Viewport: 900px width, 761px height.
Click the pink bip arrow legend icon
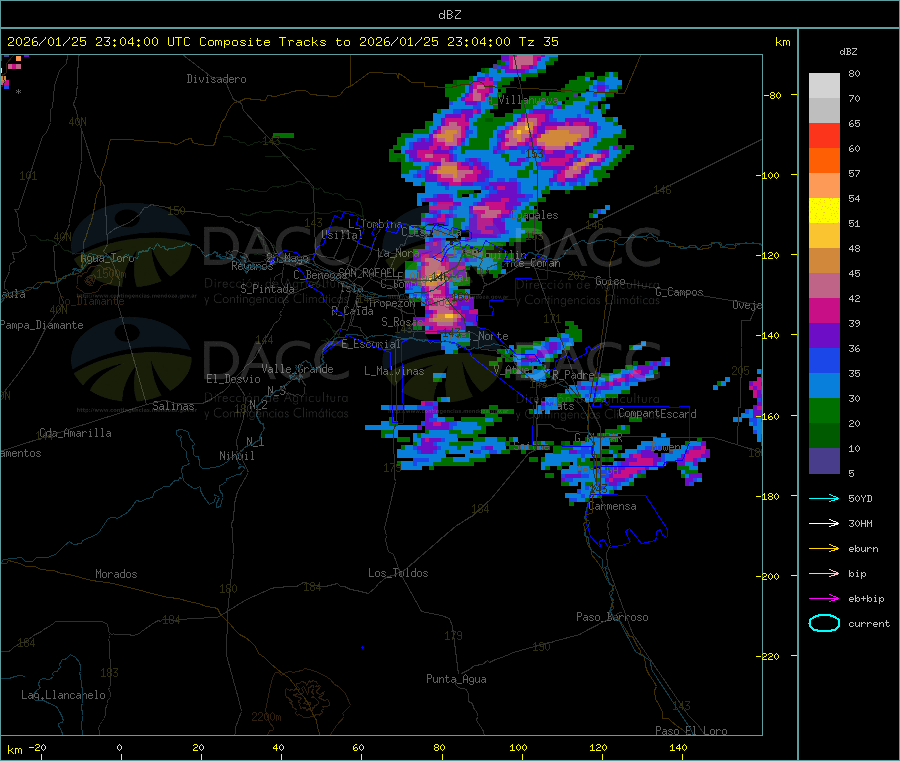[x=824, y=573]
